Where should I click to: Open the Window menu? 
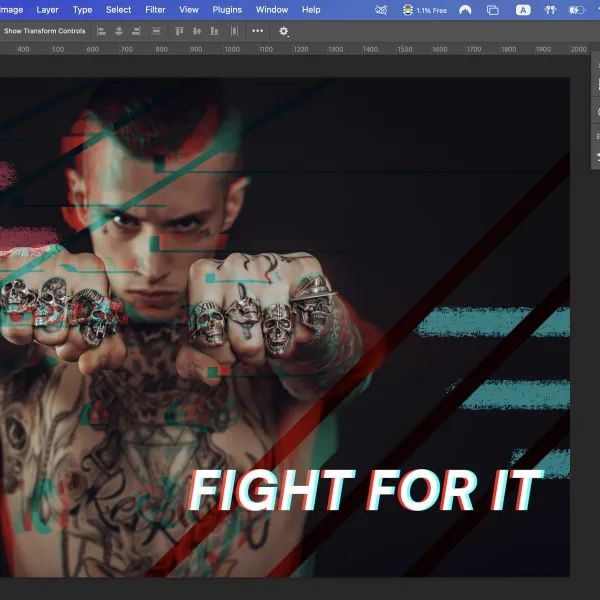pyautogui.click(x=272, y=10)
